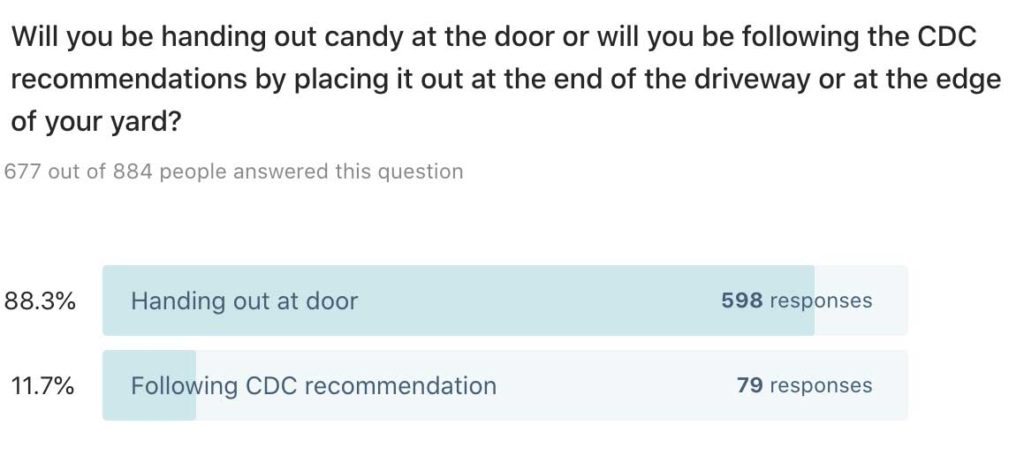Click the '677 out of 884 people answered' subtitle
Viewport: 1024px width, 456px height.
[234, 172]
